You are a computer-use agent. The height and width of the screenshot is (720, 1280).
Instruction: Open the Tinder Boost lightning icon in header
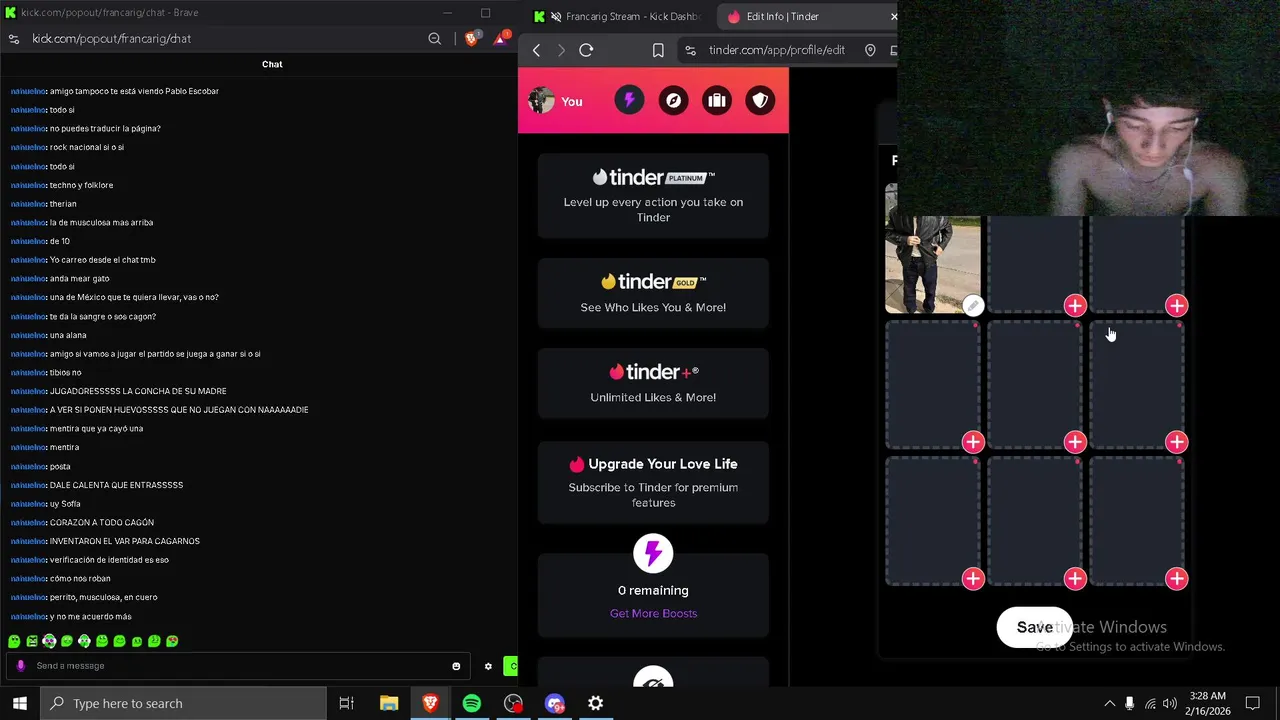(629, 100)
